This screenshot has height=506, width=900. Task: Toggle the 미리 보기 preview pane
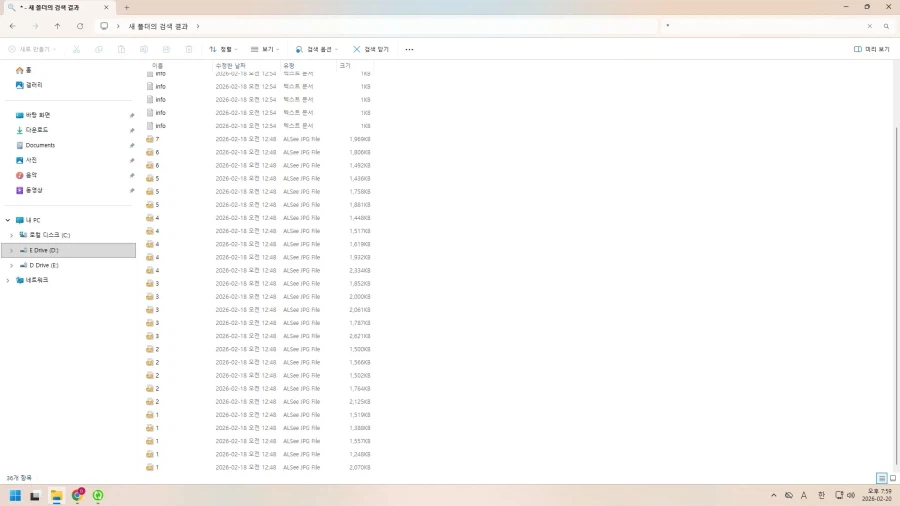coord(872,49)
